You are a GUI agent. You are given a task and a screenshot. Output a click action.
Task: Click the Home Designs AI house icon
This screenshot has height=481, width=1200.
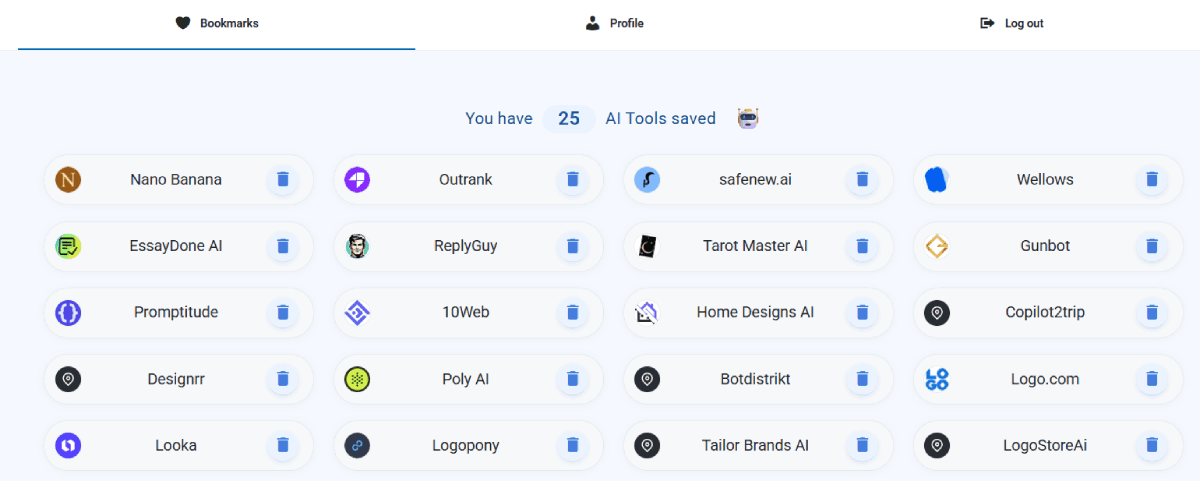click(647, 313)
